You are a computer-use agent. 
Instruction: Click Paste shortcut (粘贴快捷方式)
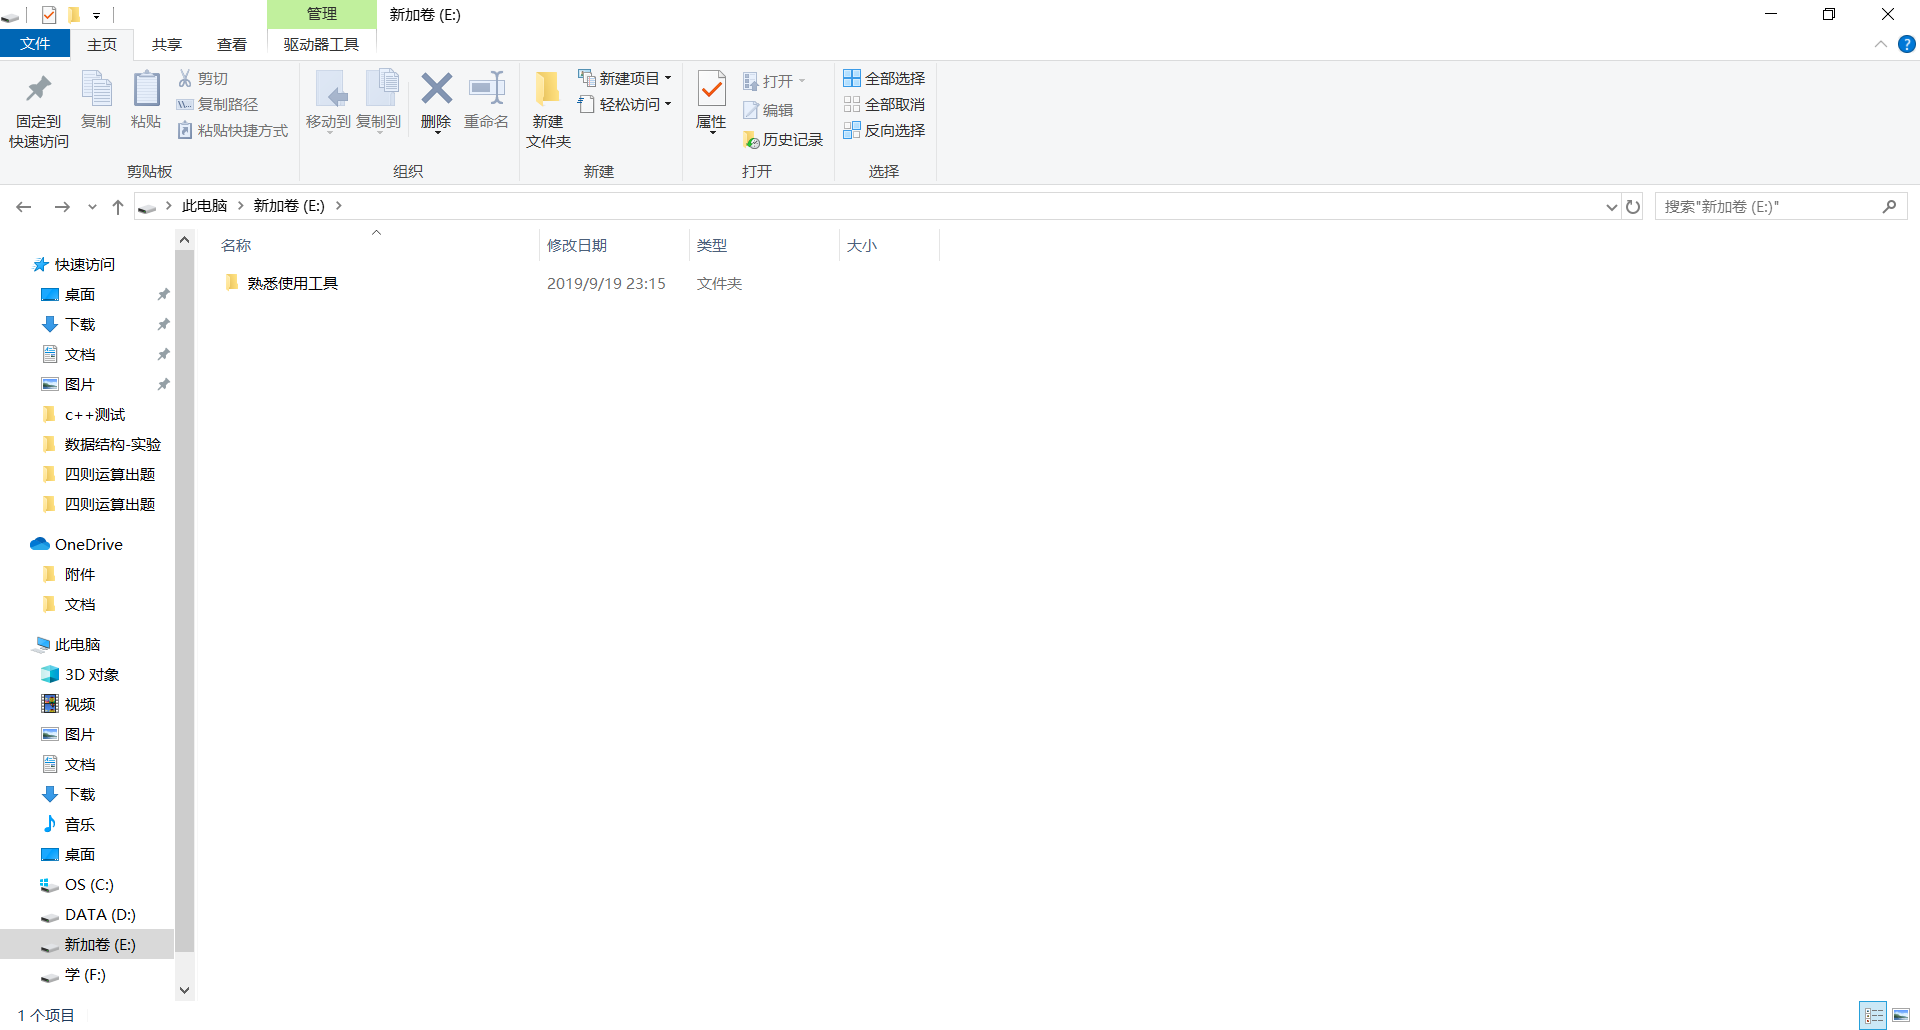[233, 130]
